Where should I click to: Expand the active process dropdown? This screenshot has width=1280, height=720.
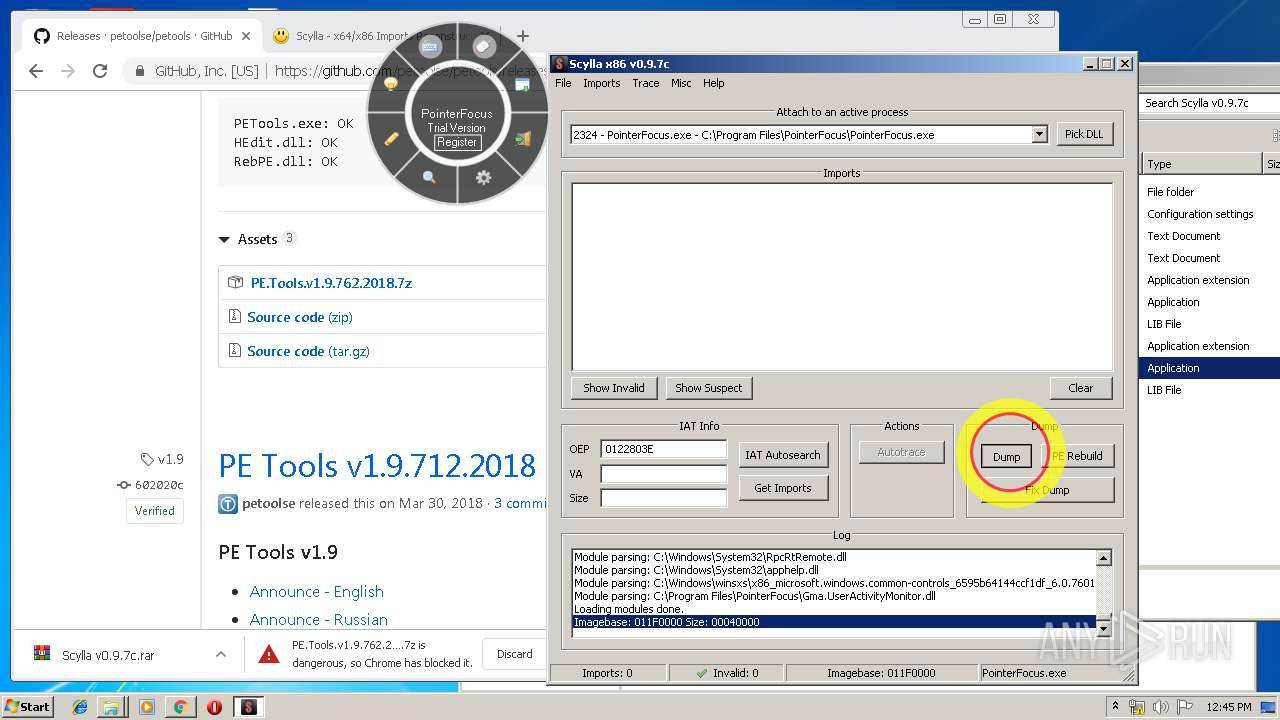[1039, 134]
